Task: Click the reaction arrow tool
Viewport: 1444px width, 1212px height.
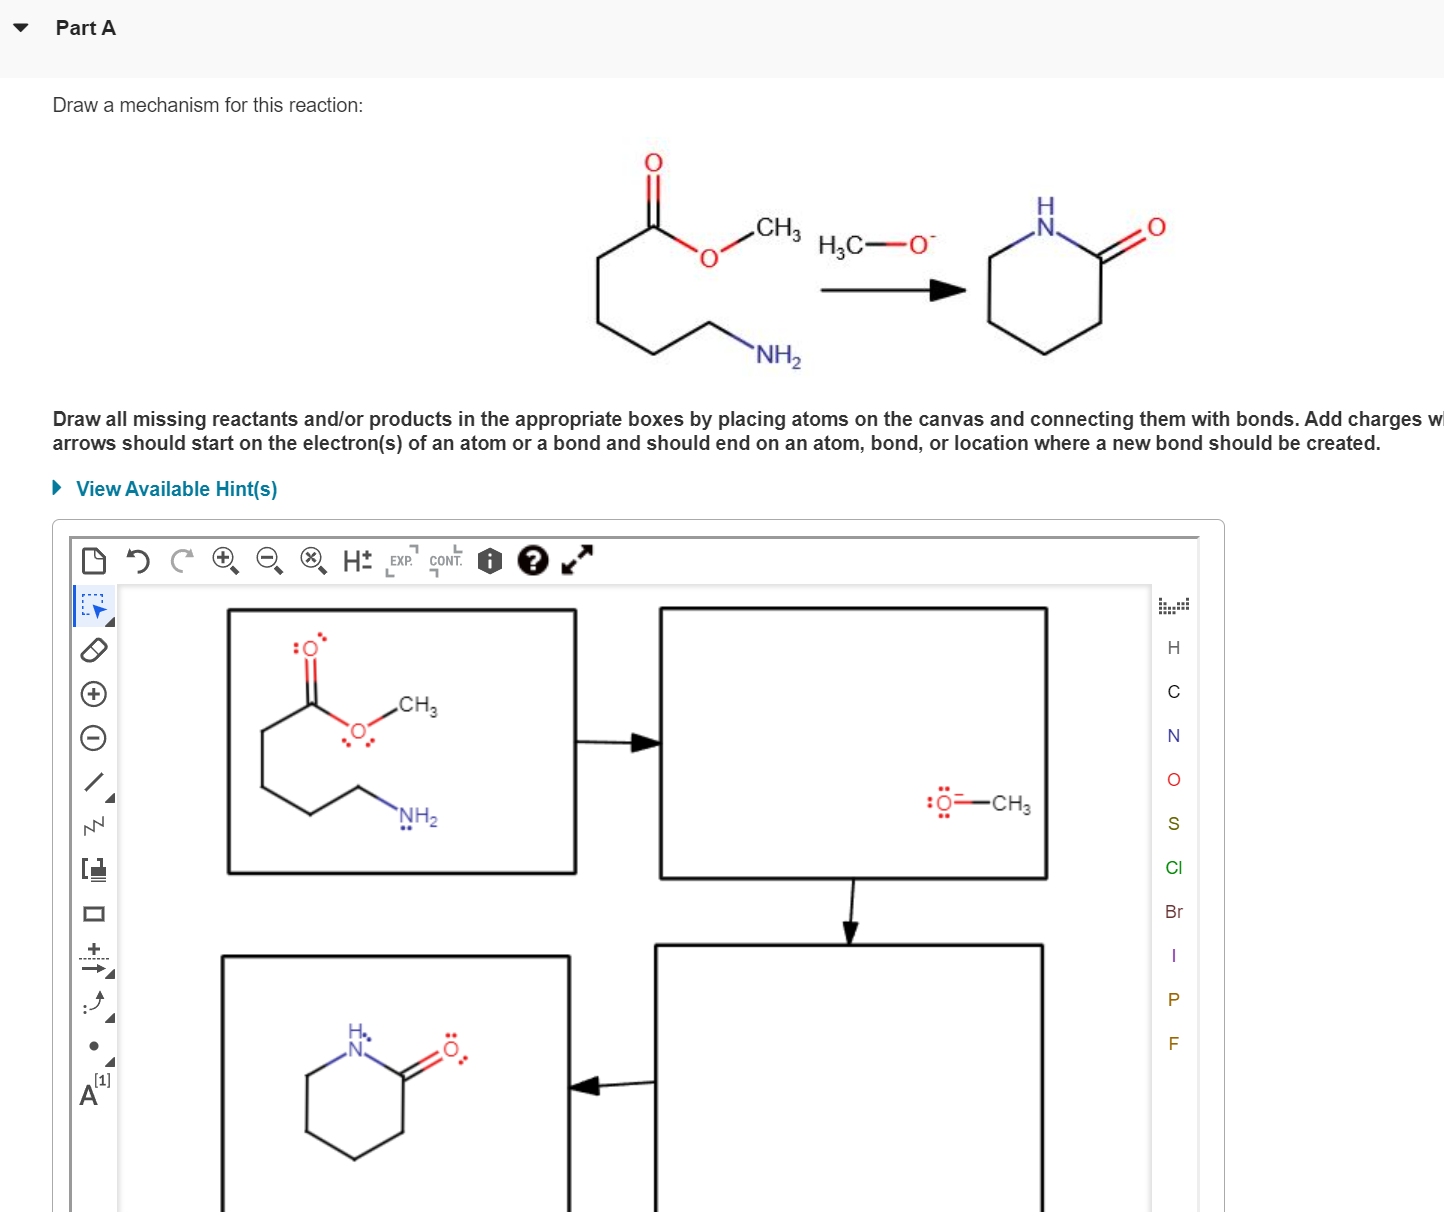Action: [93, 957]
